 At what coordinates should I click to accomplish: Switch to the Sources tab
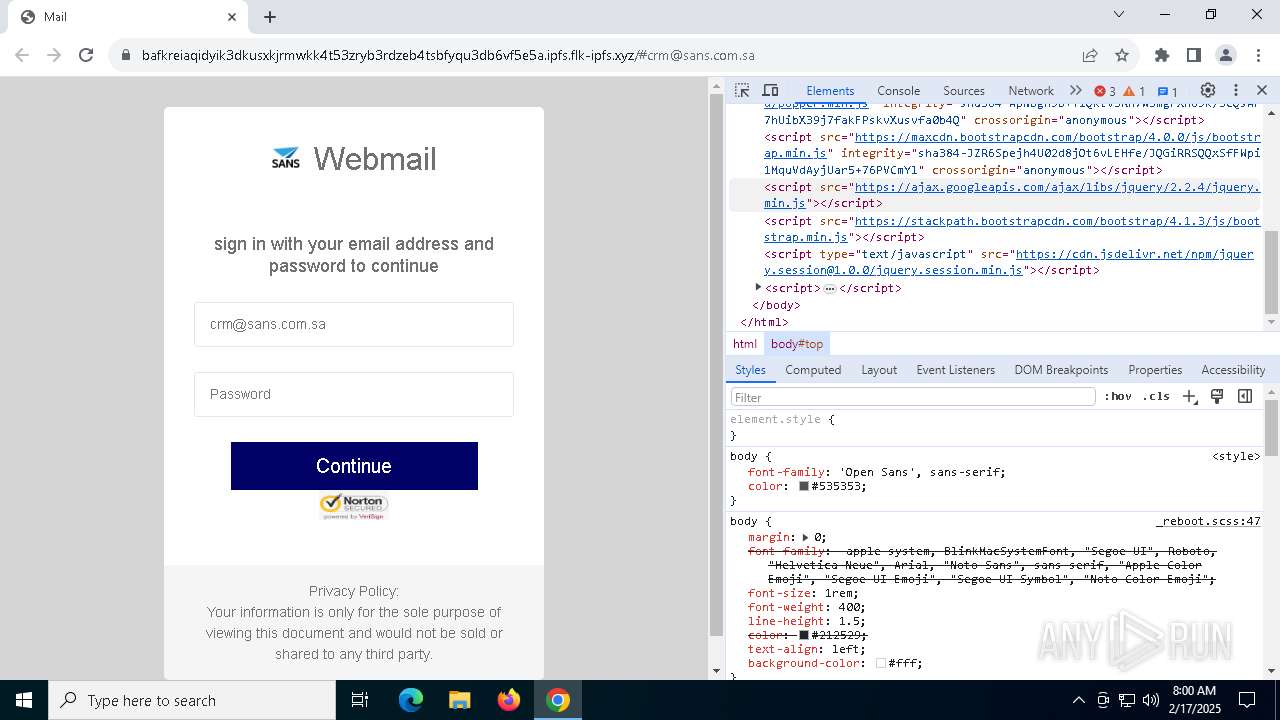pyautogui.click(x=964, y=90)
